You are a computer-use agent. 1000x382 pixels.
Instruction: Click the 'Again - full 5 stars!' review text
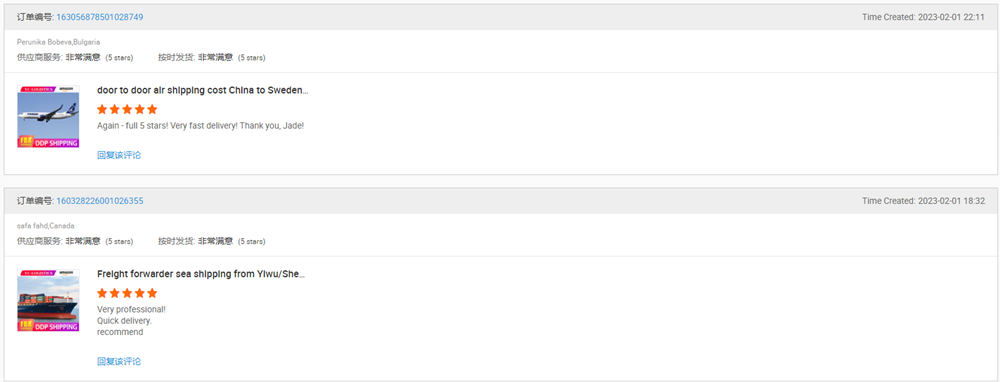point(200,126)
